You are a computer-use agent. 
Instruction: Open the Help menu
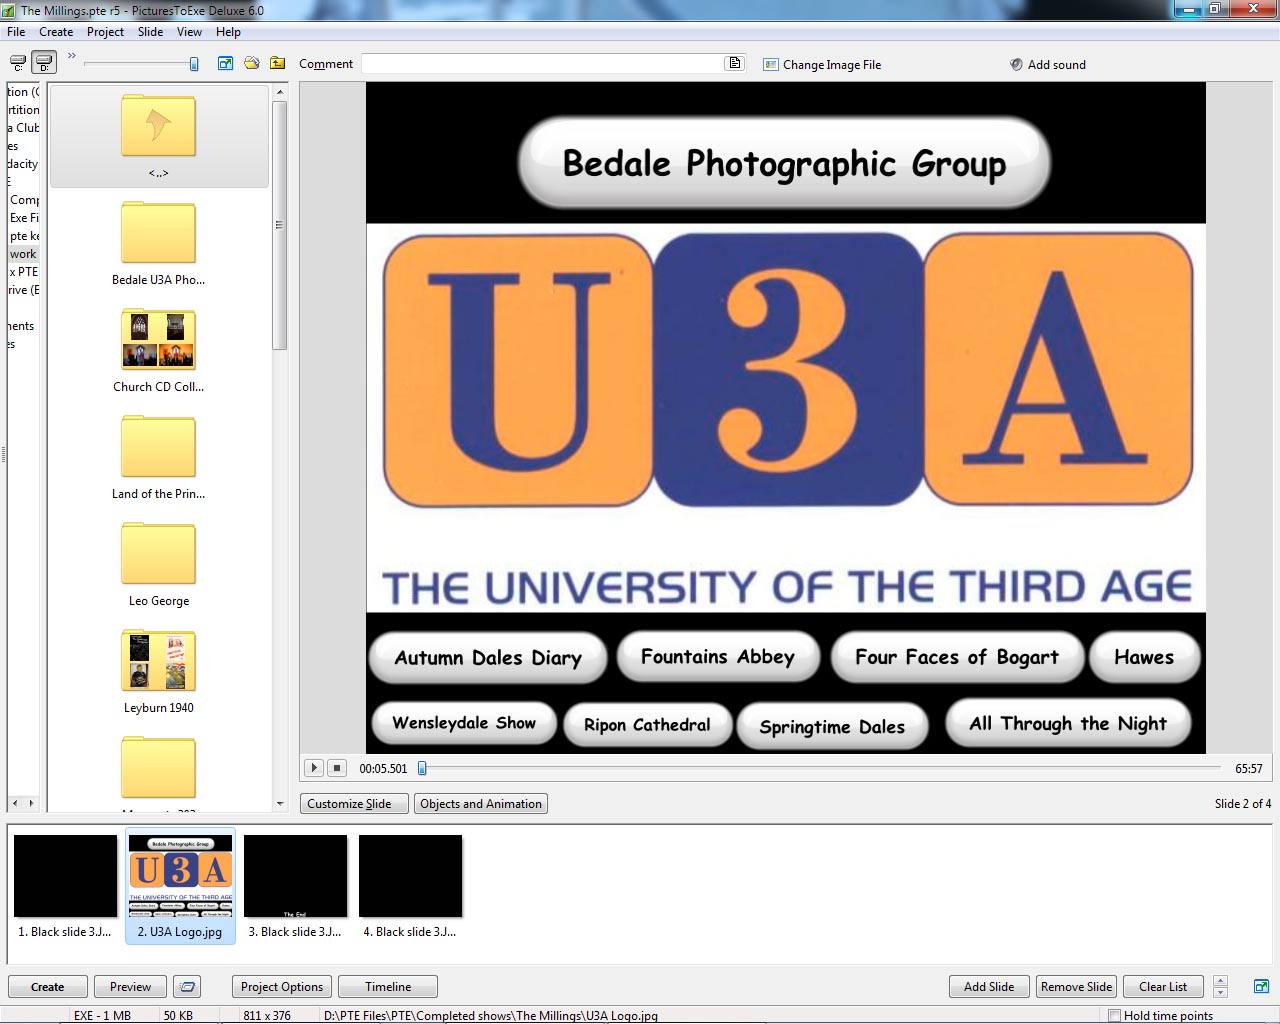click(x=228, y=32)
